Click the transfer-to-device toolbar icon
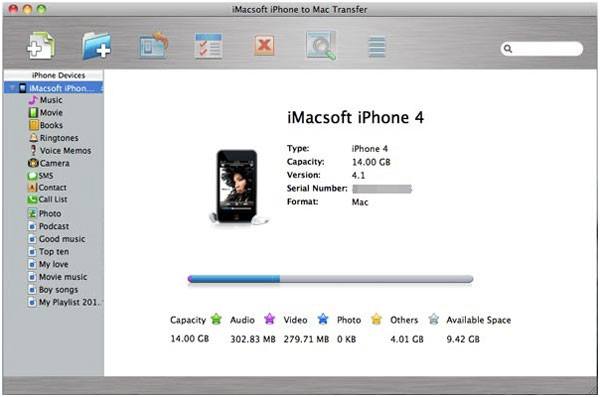The width and height of the screenshot is (600, 397). pyautogui.click(x=153, y=46)
